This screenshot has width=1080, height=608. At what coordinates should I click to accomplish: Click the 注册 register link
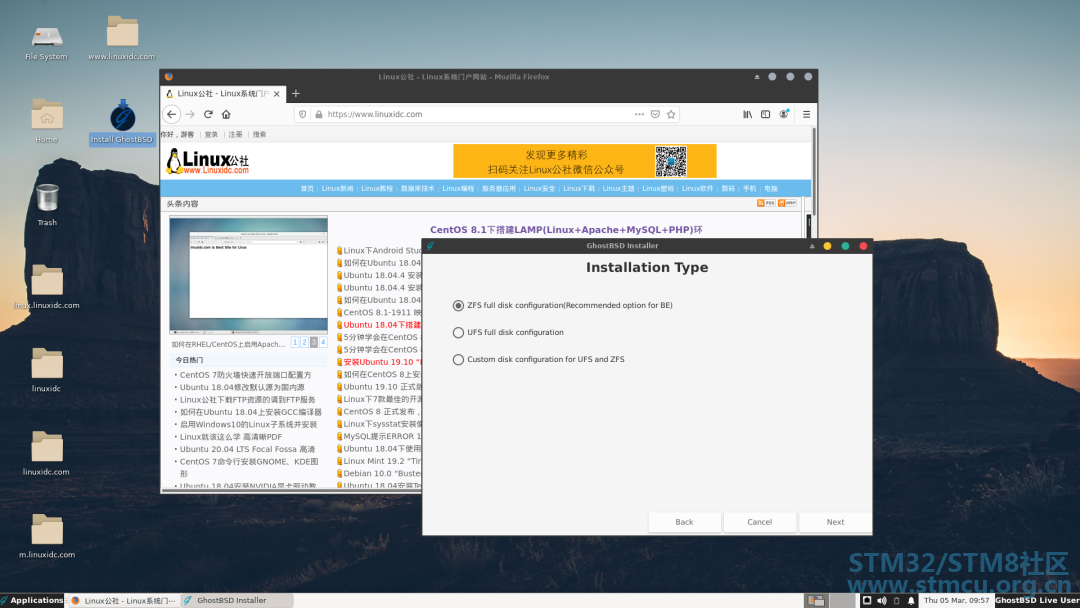pyautogui.click(x=236, y=135)
